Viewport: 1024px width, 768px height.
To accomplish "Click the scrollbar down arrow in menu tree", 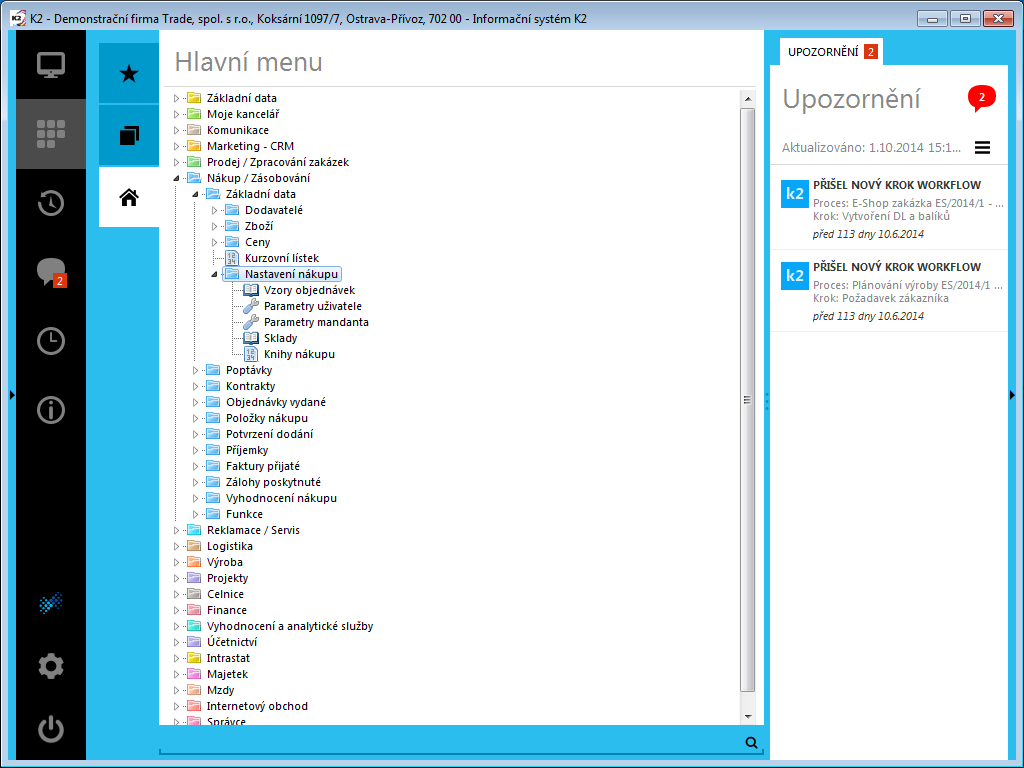I will coord(748,716).
